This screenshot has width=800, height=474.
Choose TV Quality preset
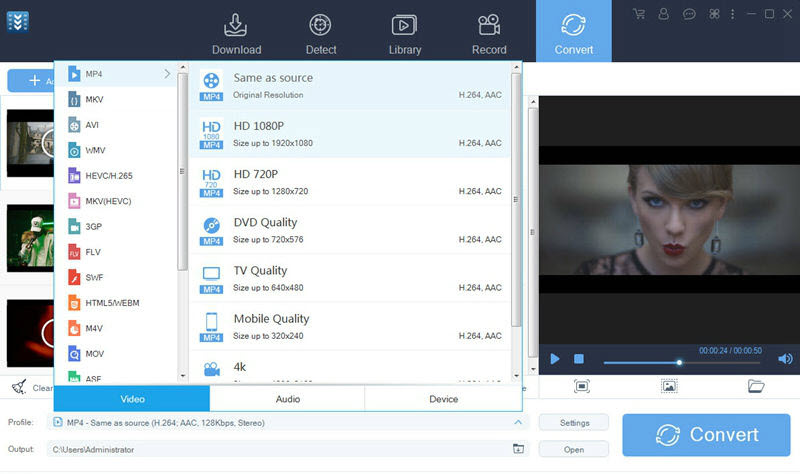click(x=350, y=279)
